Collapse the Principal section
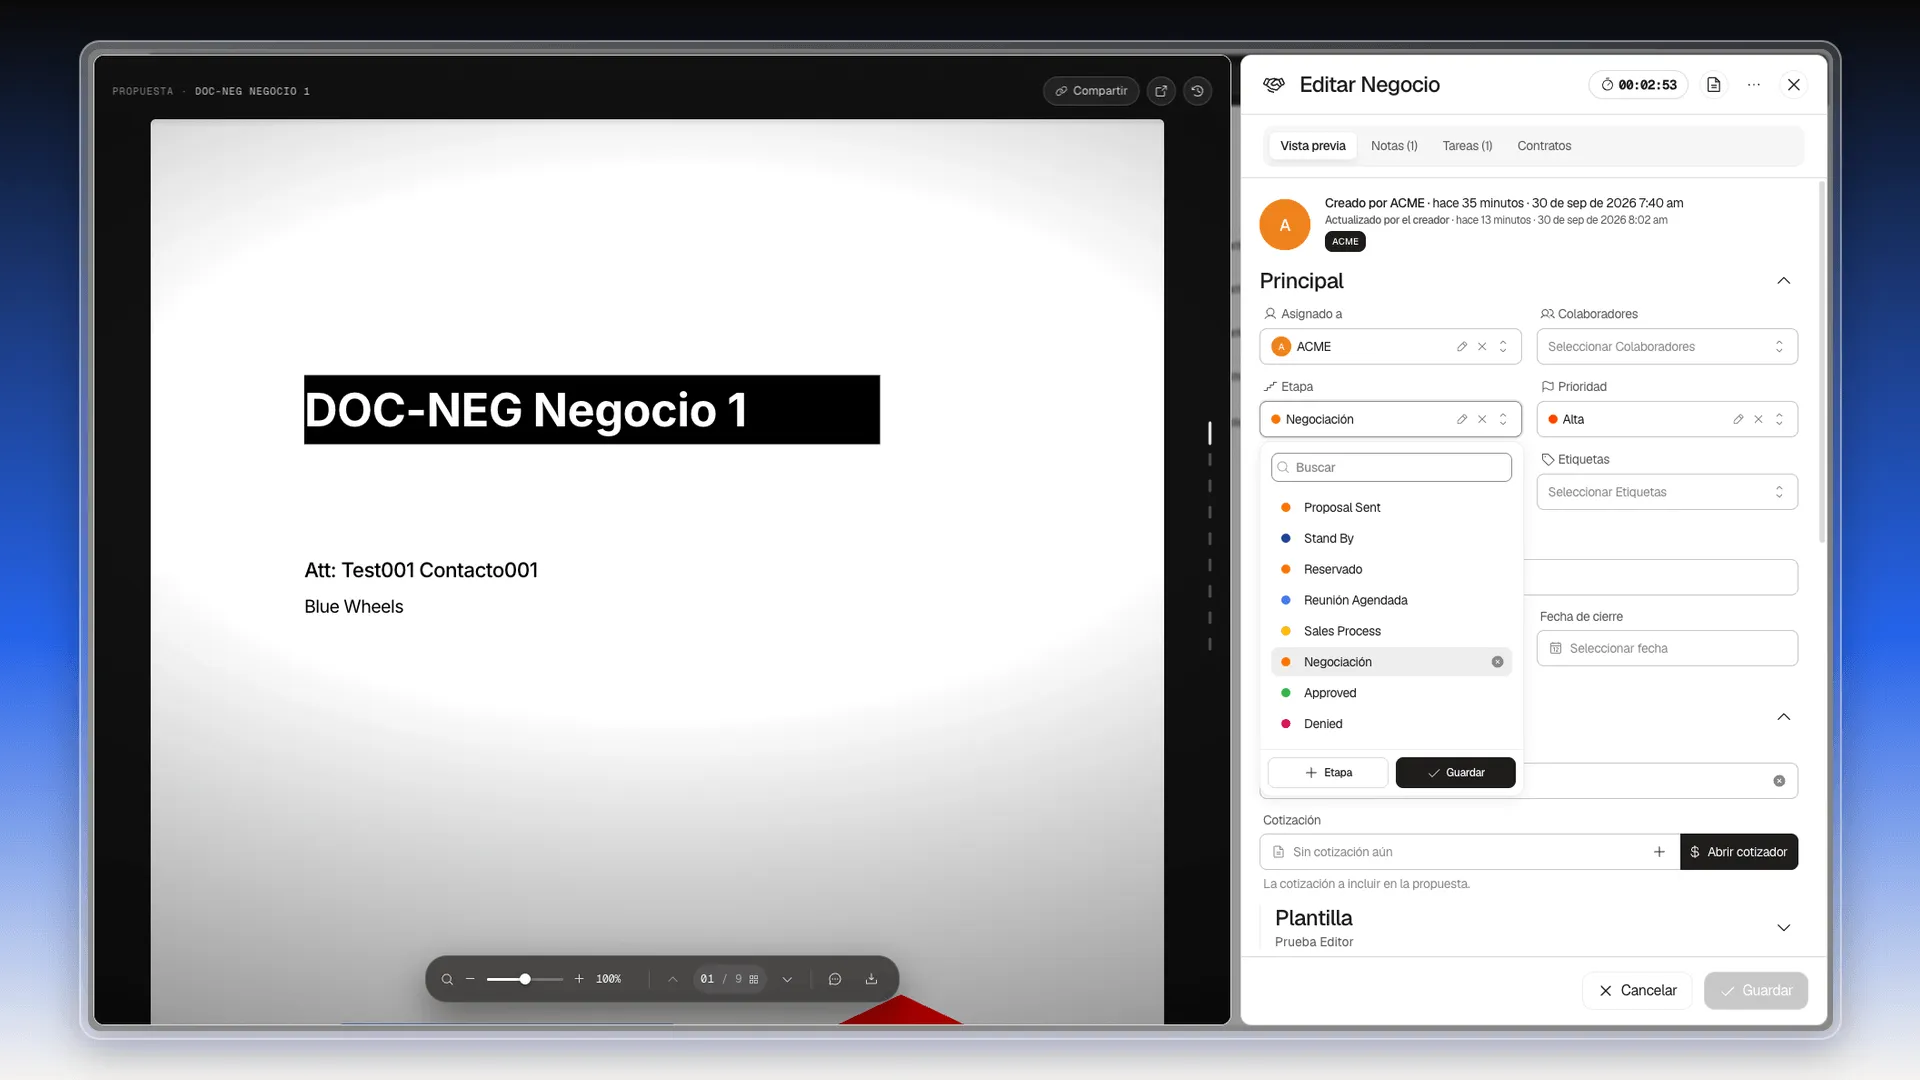This screenshot has width=1920, height=1080. click(1783, 281)
